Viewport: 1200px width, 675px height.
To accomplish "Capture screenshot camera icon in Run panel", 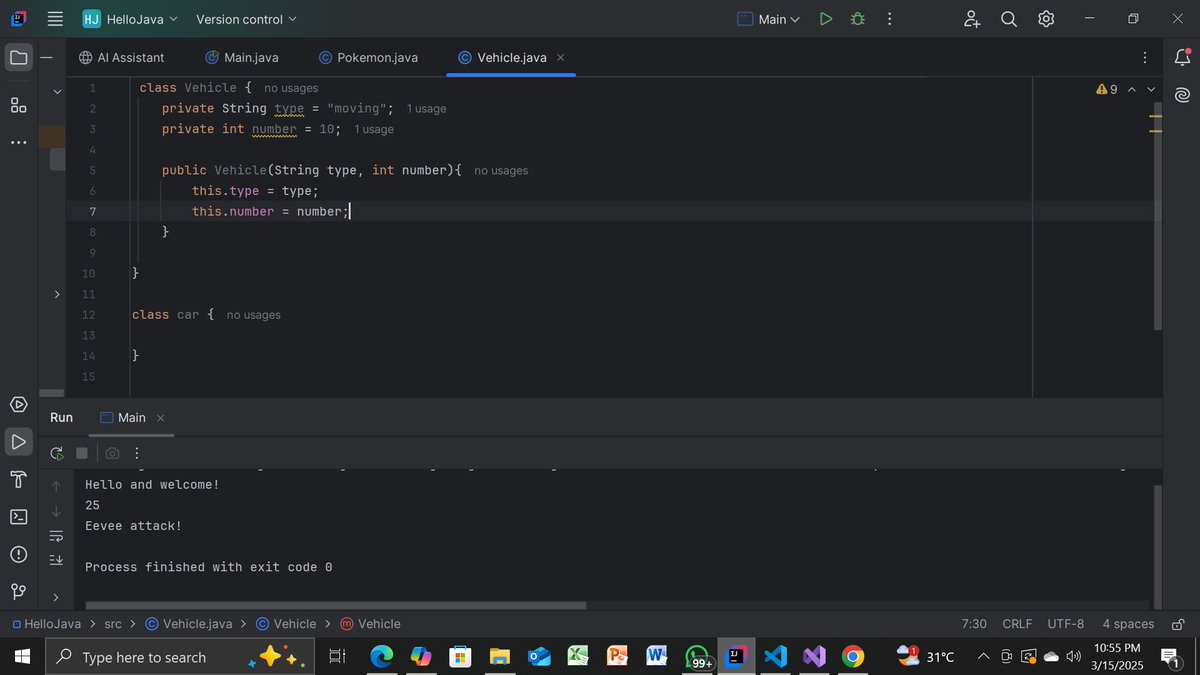I will 112,453.
